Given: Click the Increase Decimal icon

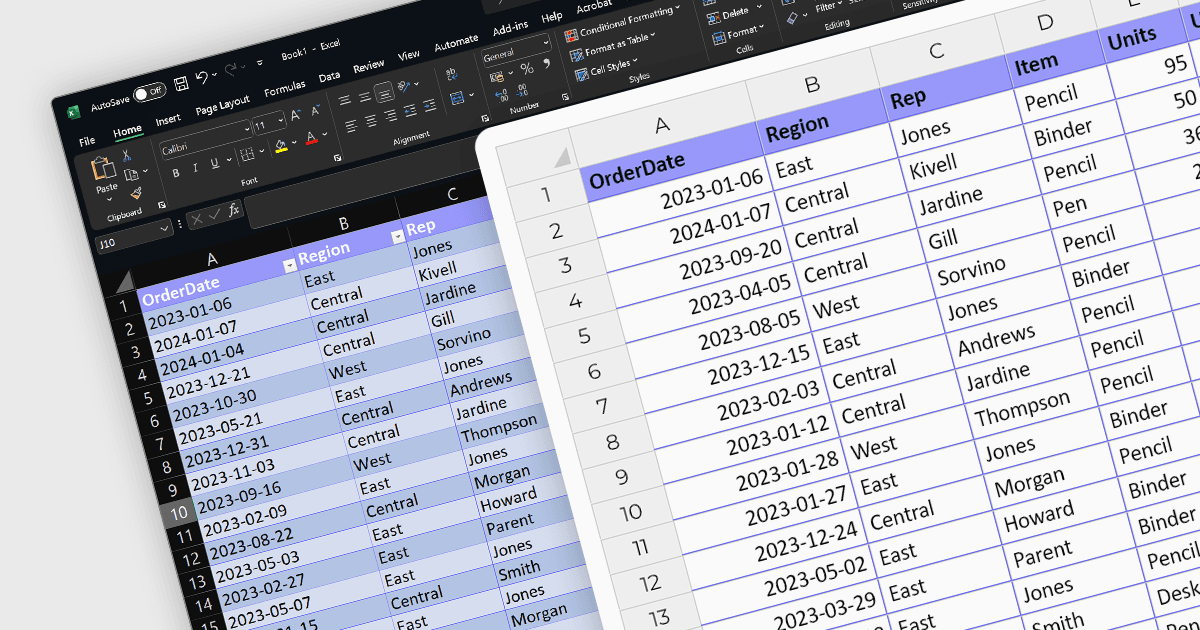Looking at the screenshot, I should [x=501, y=96].
